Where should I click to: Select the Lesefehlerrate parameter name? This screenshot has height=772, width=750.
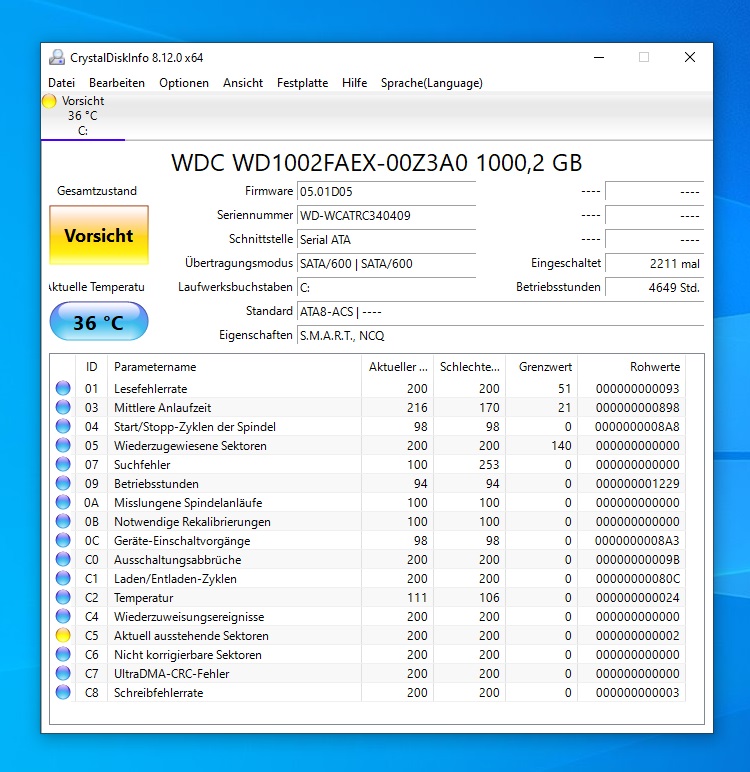151,389
